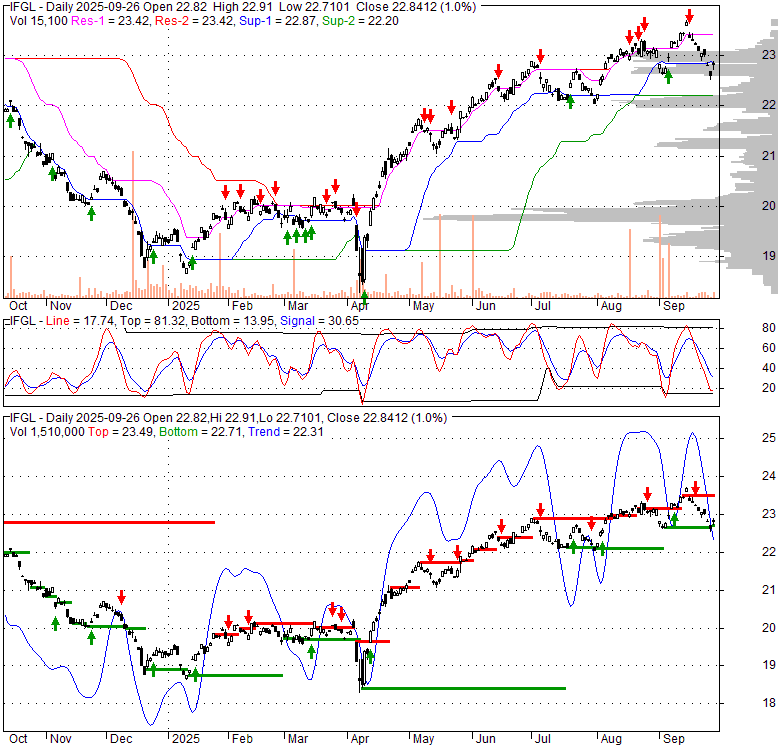The height and width of the screenshot is (745, 780).
Task: Click the '19' price tick on top chart axis
Action: pos(769,256)
